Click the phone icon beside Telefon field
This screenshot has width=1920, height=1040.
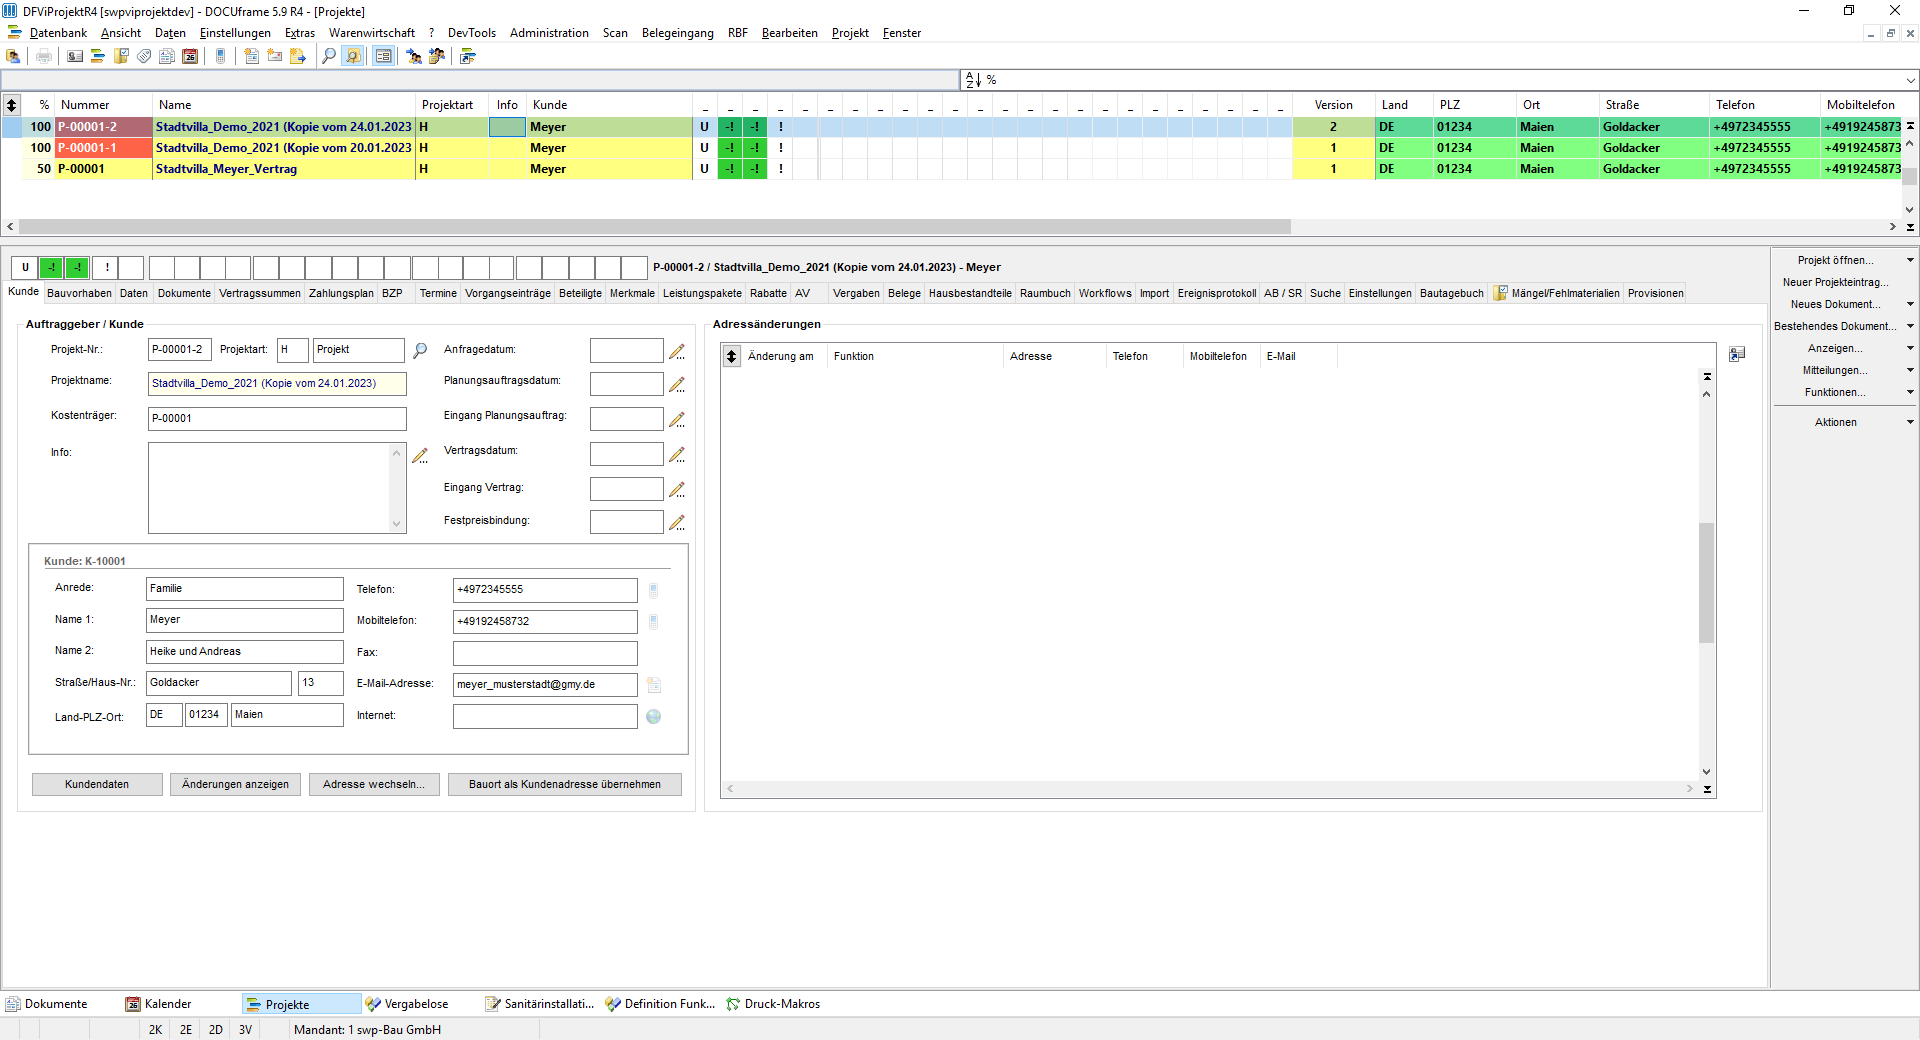coord(654,590)
